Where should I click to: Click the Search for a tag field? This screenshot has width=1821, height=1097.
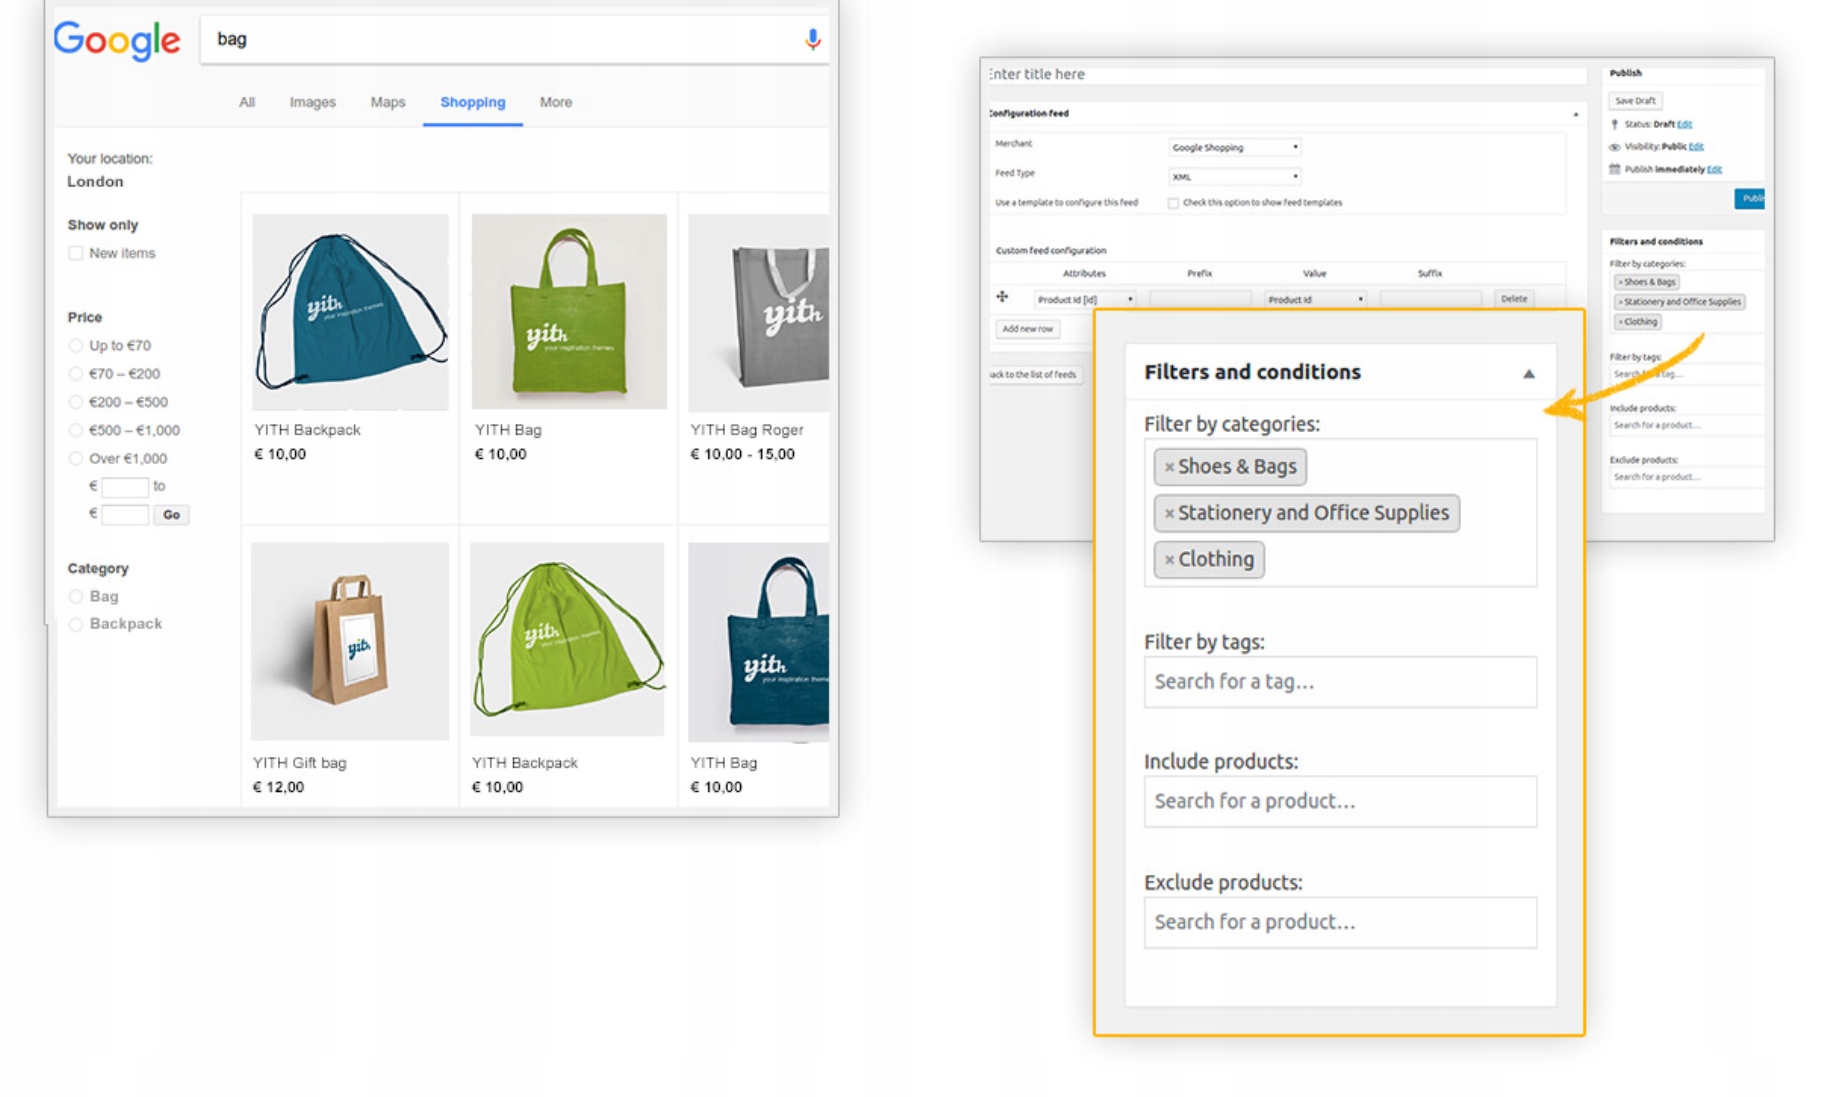(x=1339, y=682)
